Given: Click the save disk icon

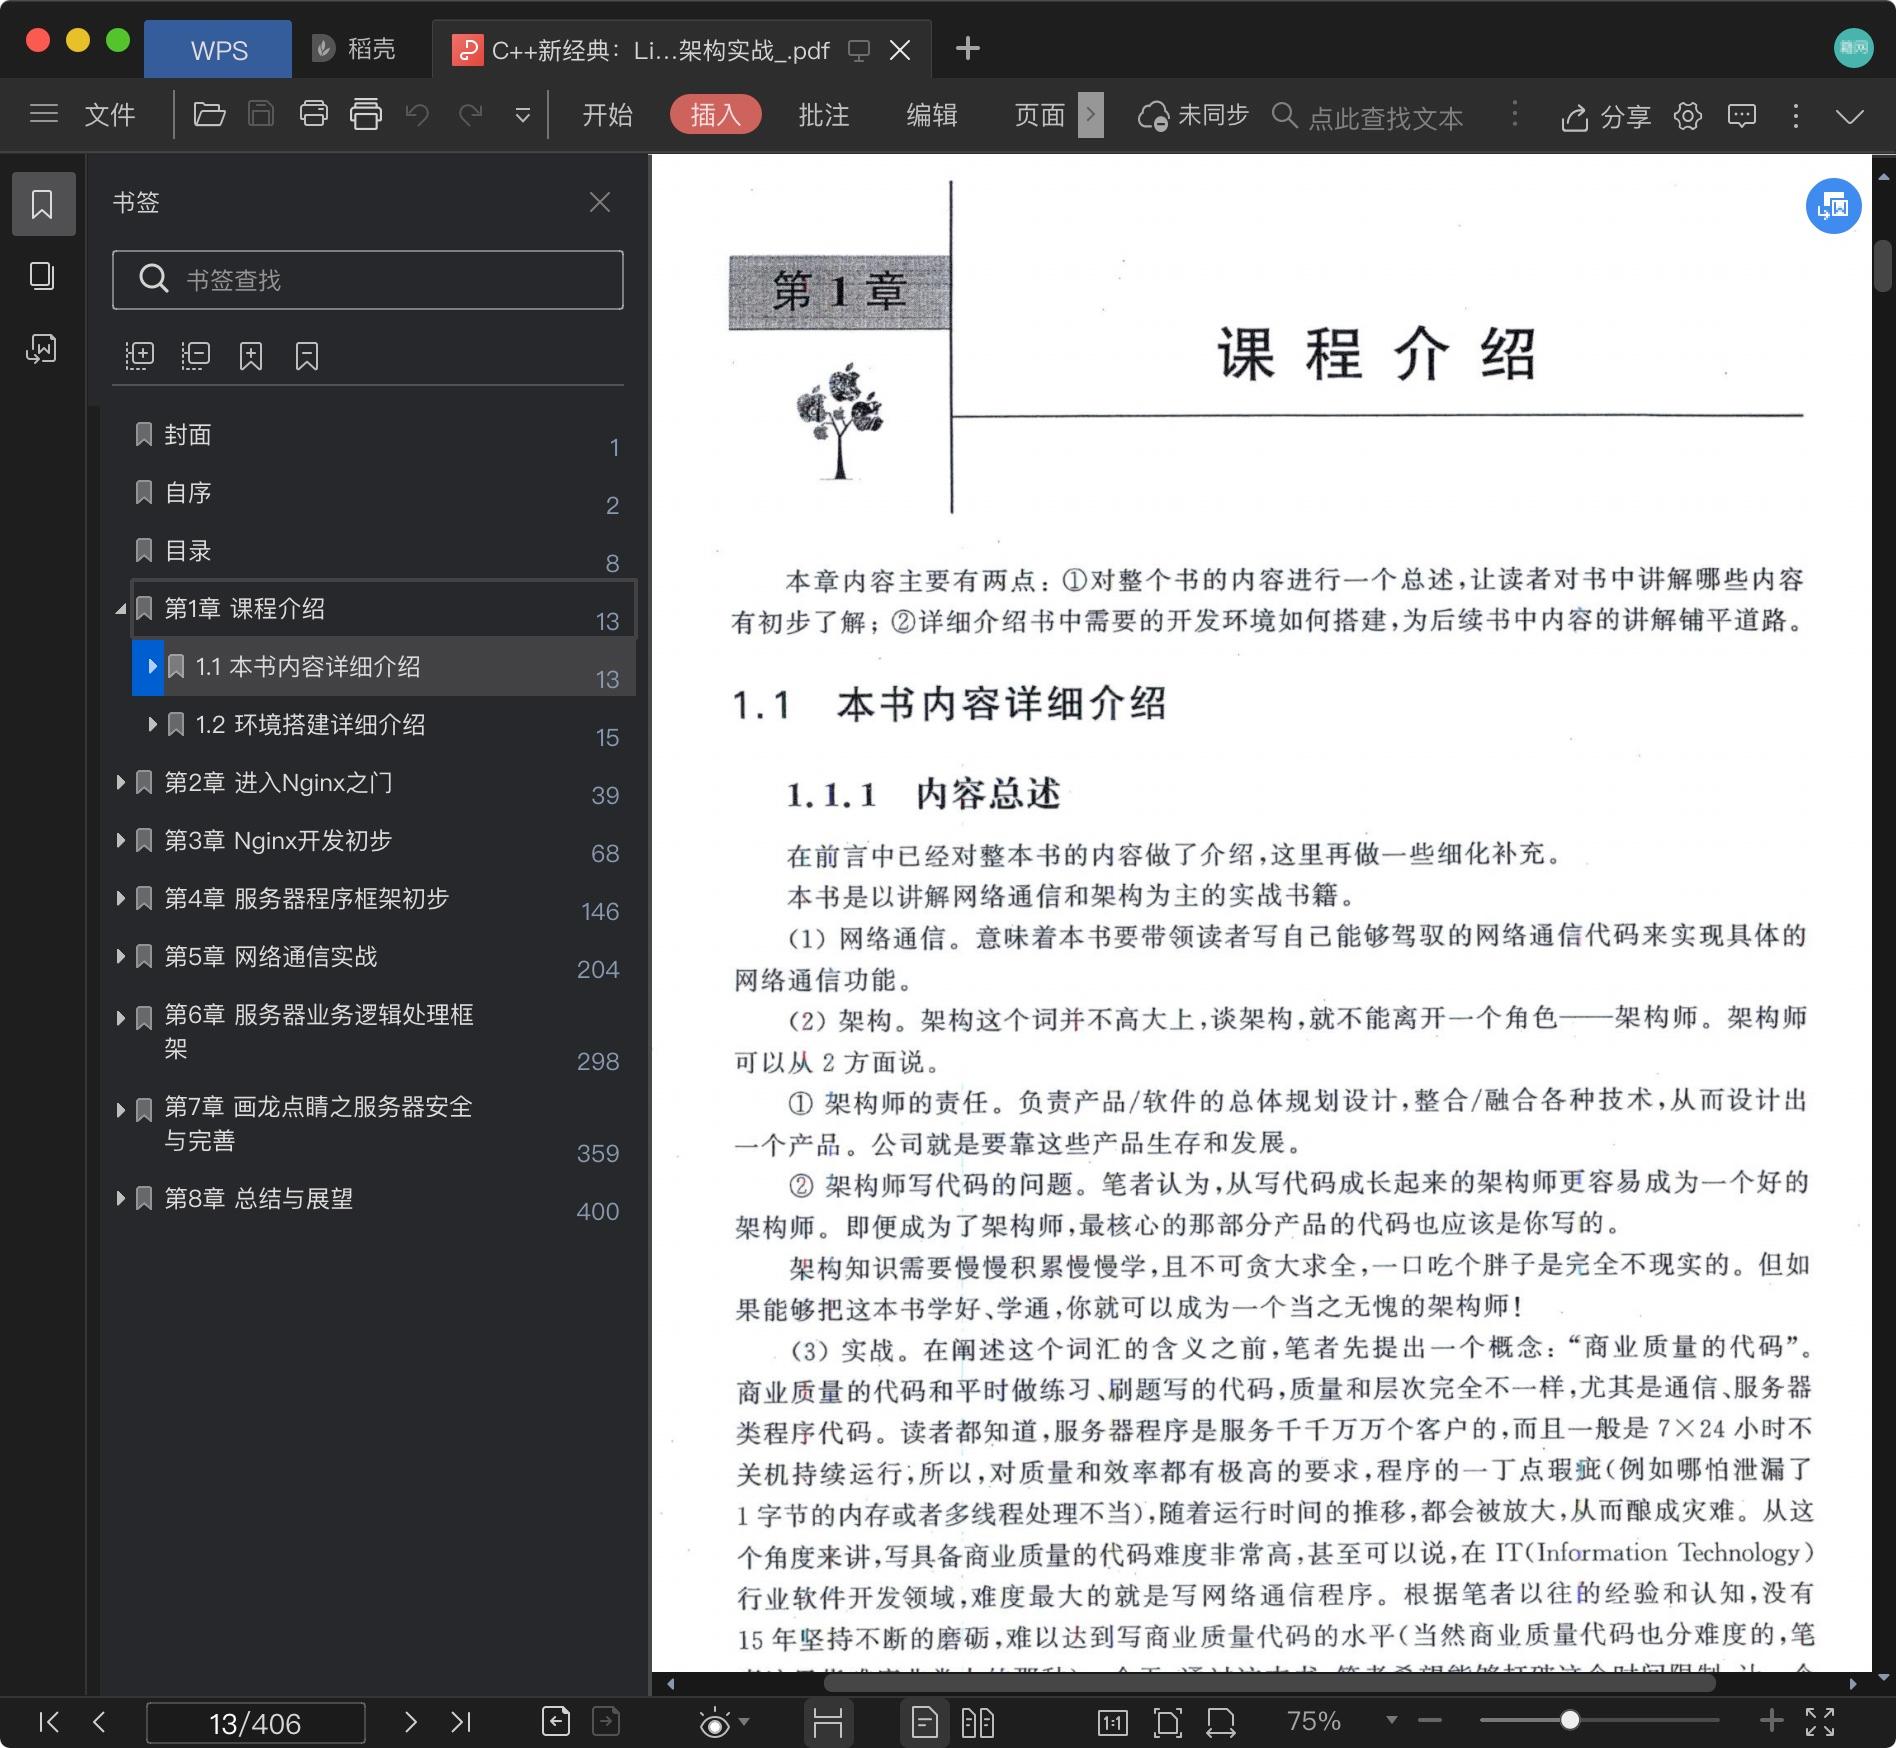Looking at the screenshot, I should click(x=261, y=115).
